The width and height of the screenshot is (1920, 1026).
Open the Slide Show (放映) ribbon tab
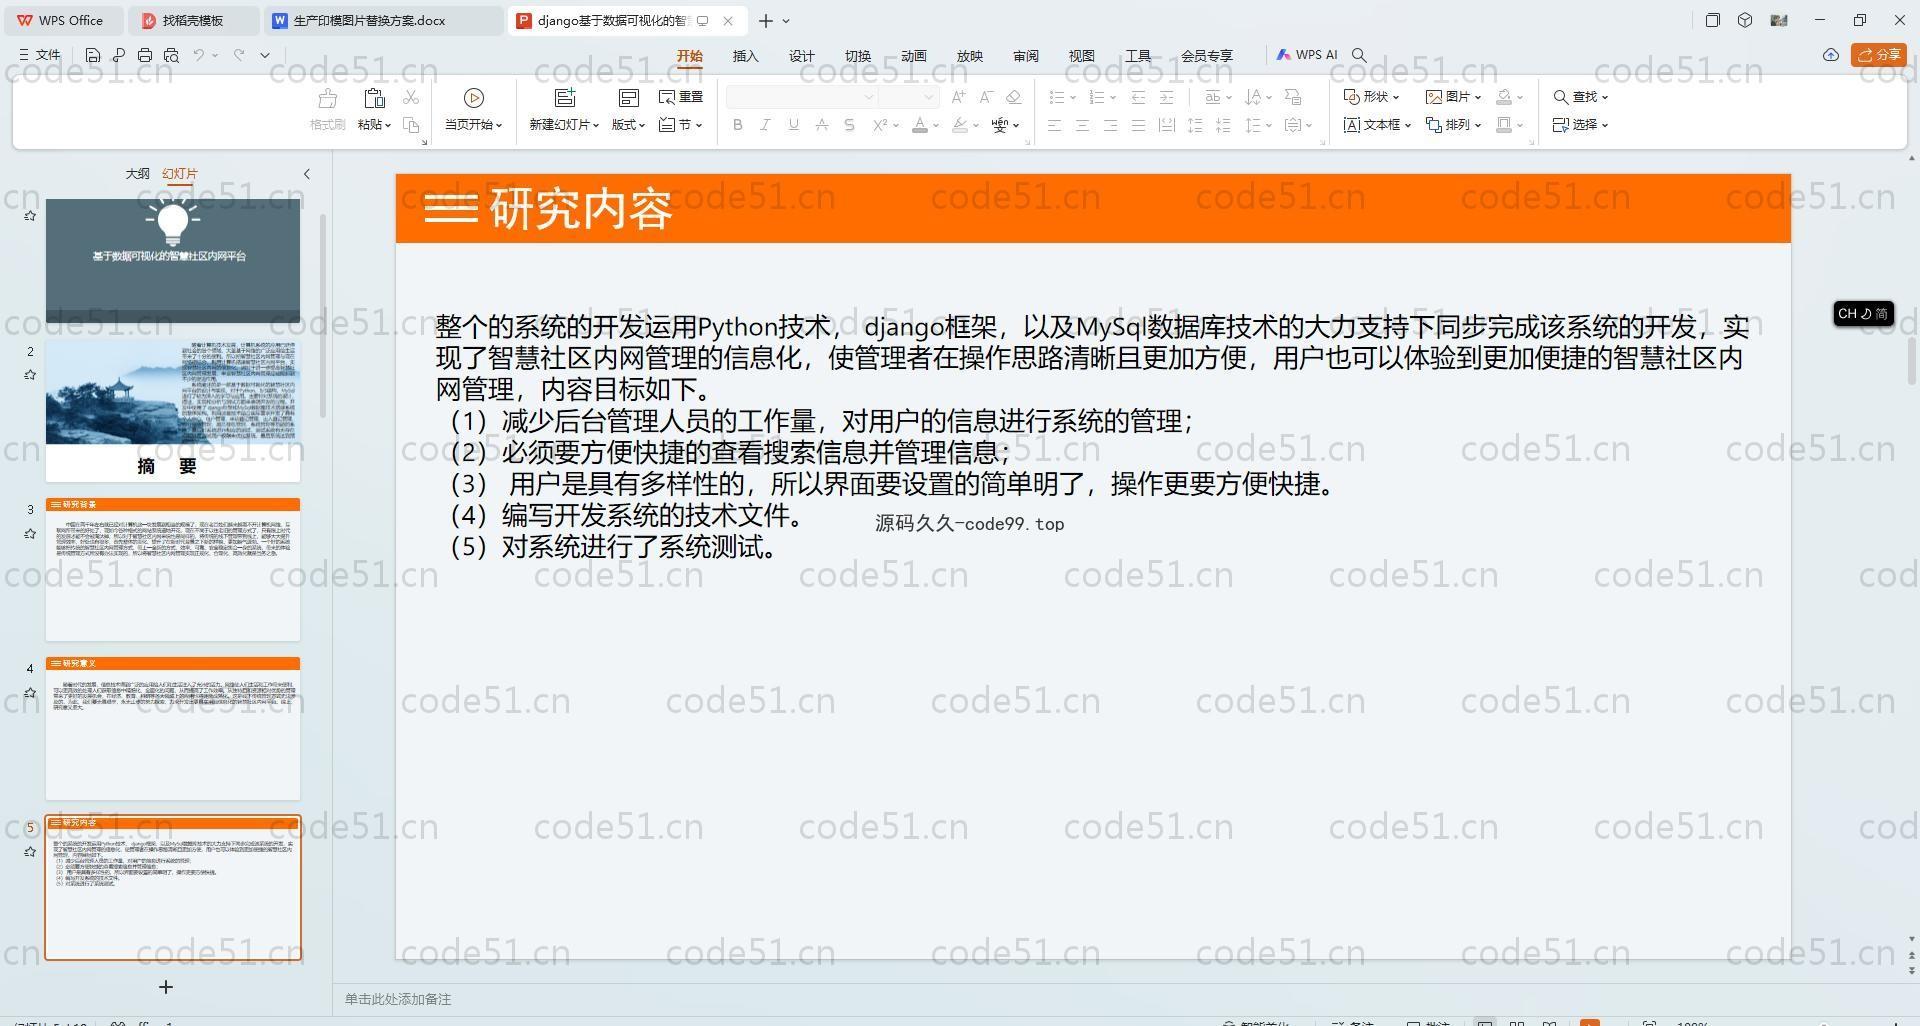(x=970, y=56)
